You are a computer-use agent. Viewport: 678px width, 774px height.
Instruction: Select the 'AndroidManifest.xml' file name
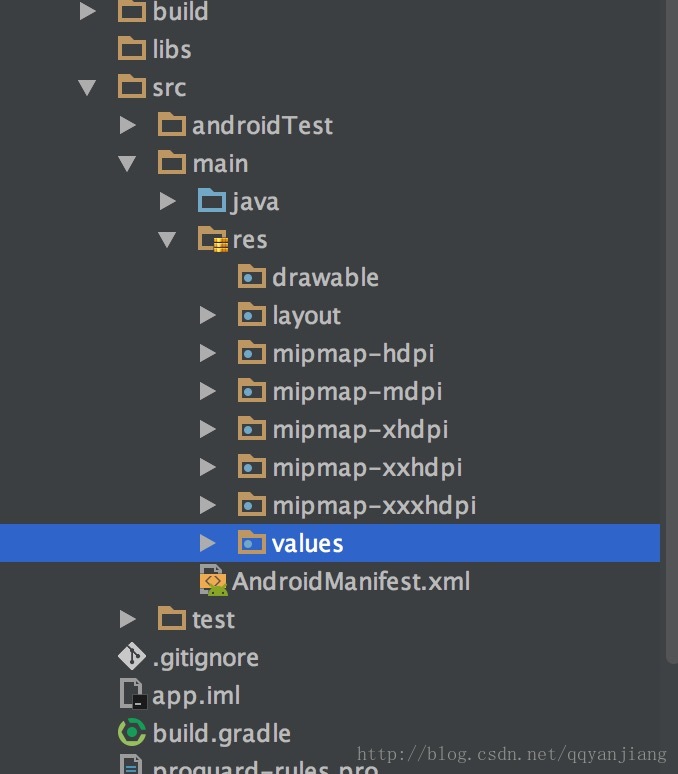click(351, 581)
